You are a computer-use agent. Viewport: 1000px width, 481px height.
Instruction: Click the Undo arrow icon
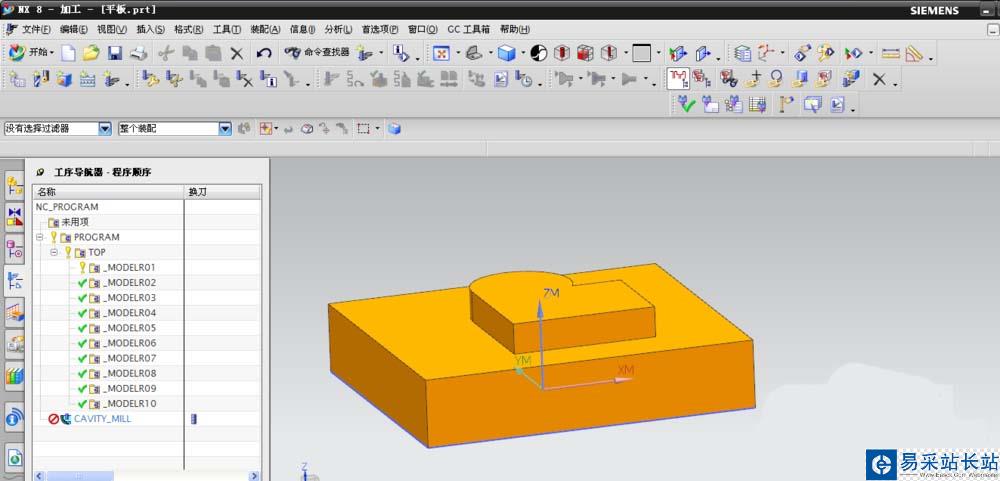tap(264, 53)
